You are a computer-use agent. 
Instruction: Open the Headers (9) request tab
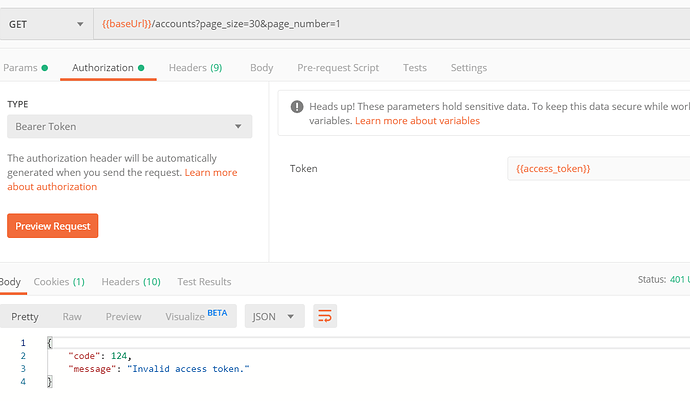coord(195,68)
